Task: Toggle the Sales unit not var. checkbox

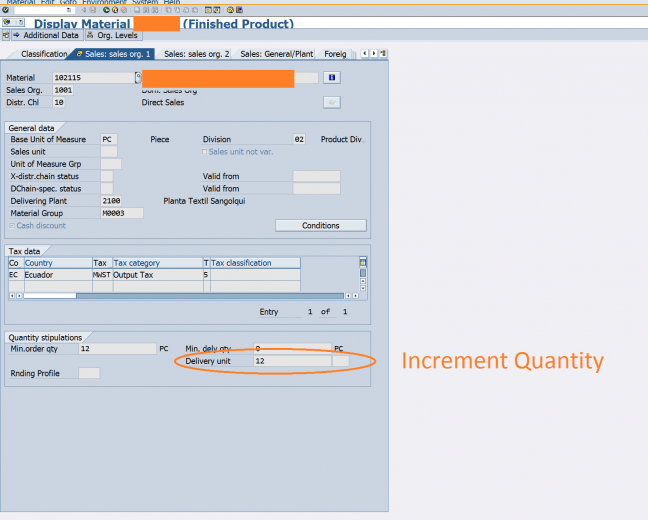Action: [x=206, y=152]
